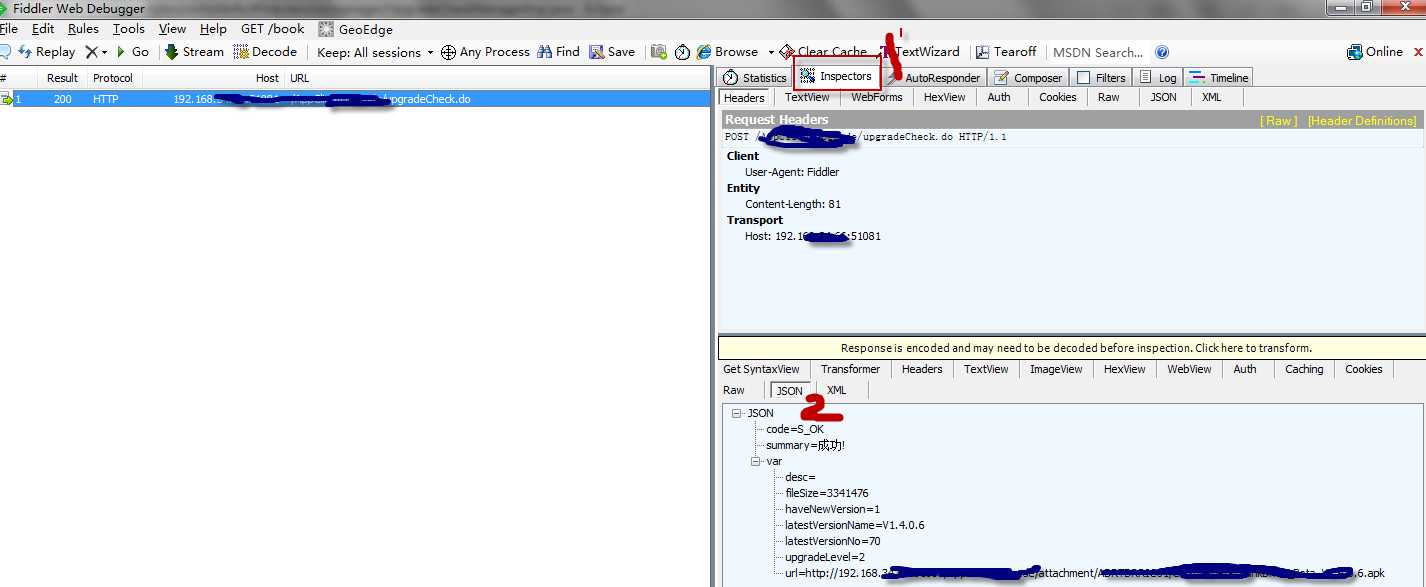The width and height of the screenshot is (1426, 587).
Task: Click the camera screenshot icon
Action: (x=658, y=52)
